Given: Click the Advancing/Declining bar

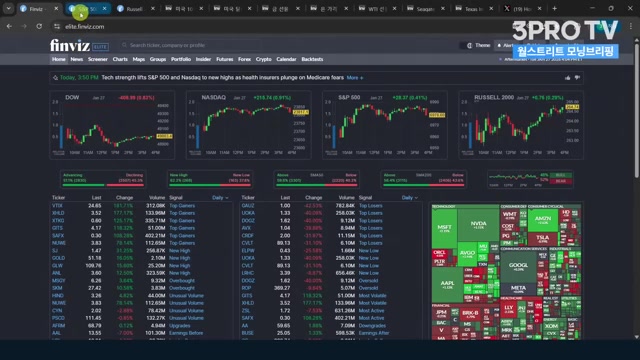Looking at the screenshot, I should pyautogui.click(x=103, y=179).
